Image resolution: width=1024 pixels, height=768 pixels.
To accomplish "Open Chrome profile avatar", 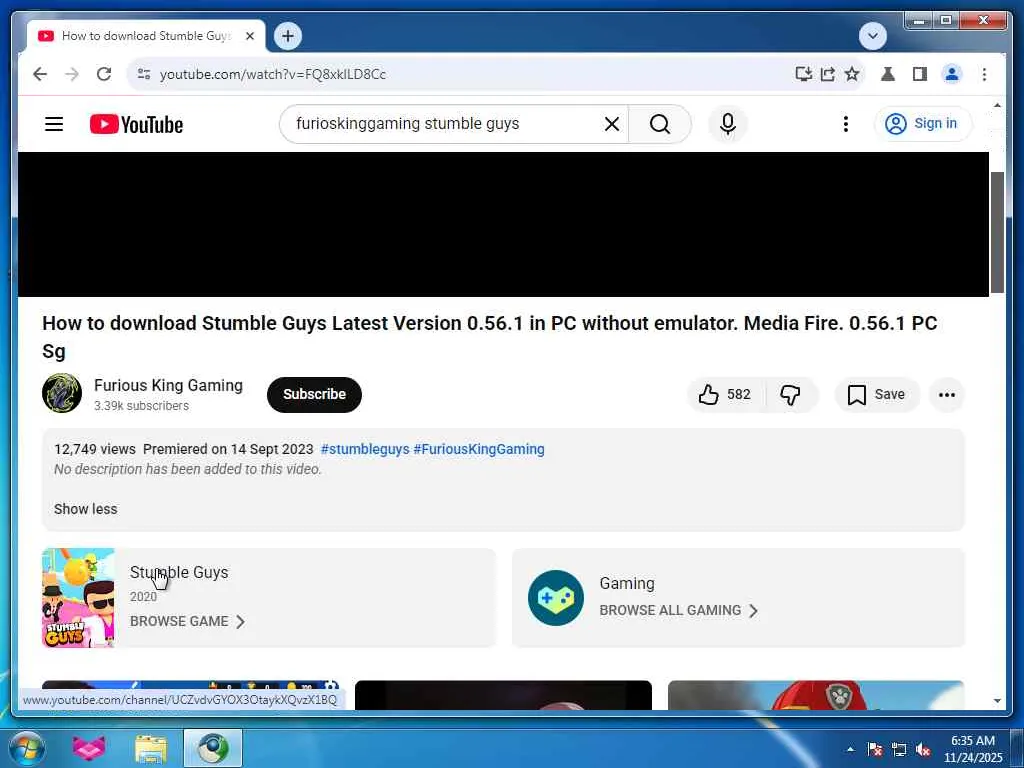I will (x=952, y=74).
